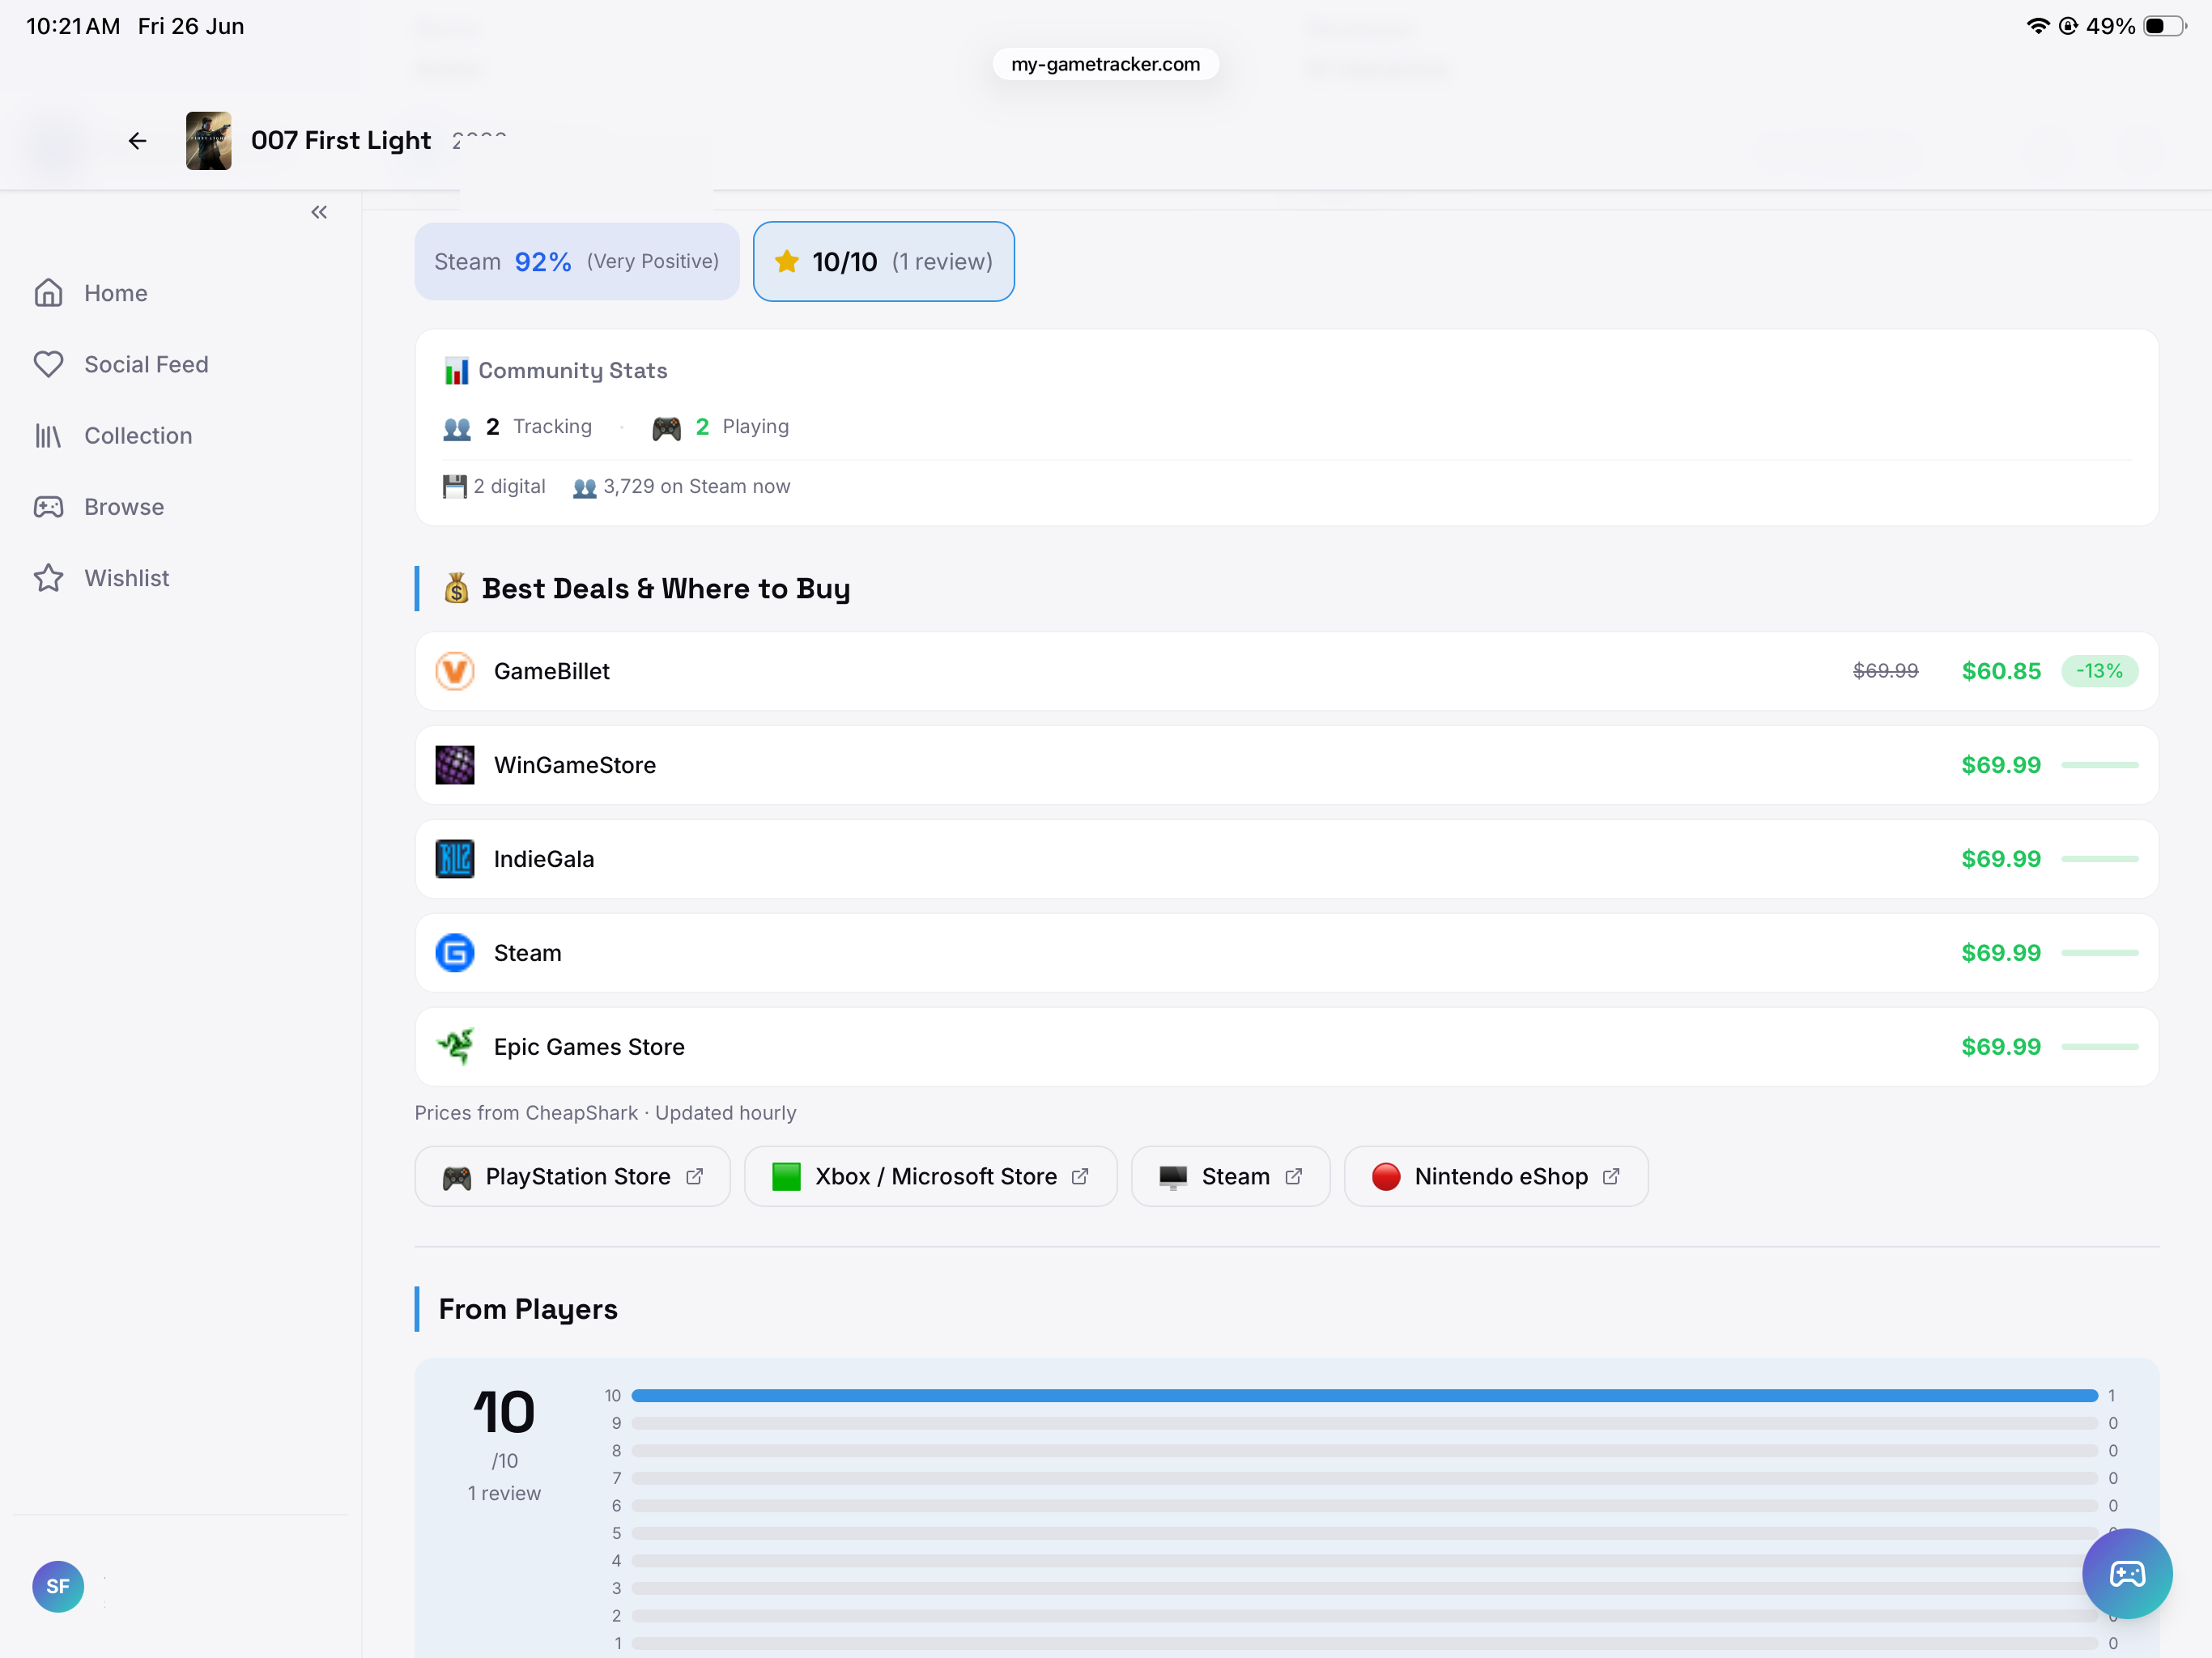Click the yellow star rating icon

pyautogui.click(x=787, y=261)
